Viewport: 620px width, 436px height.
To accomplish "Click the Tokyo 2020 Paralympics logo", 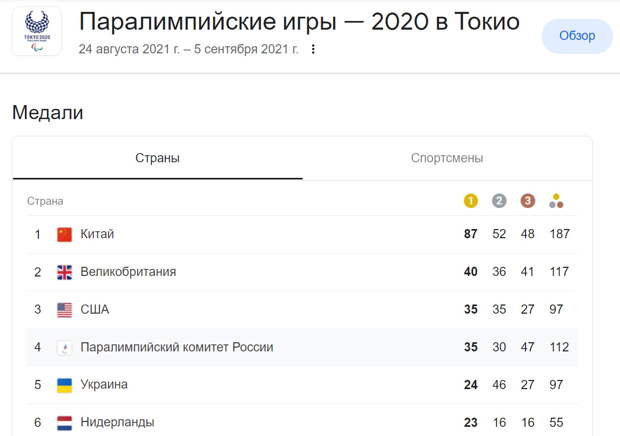I will (x=37, y=31).
